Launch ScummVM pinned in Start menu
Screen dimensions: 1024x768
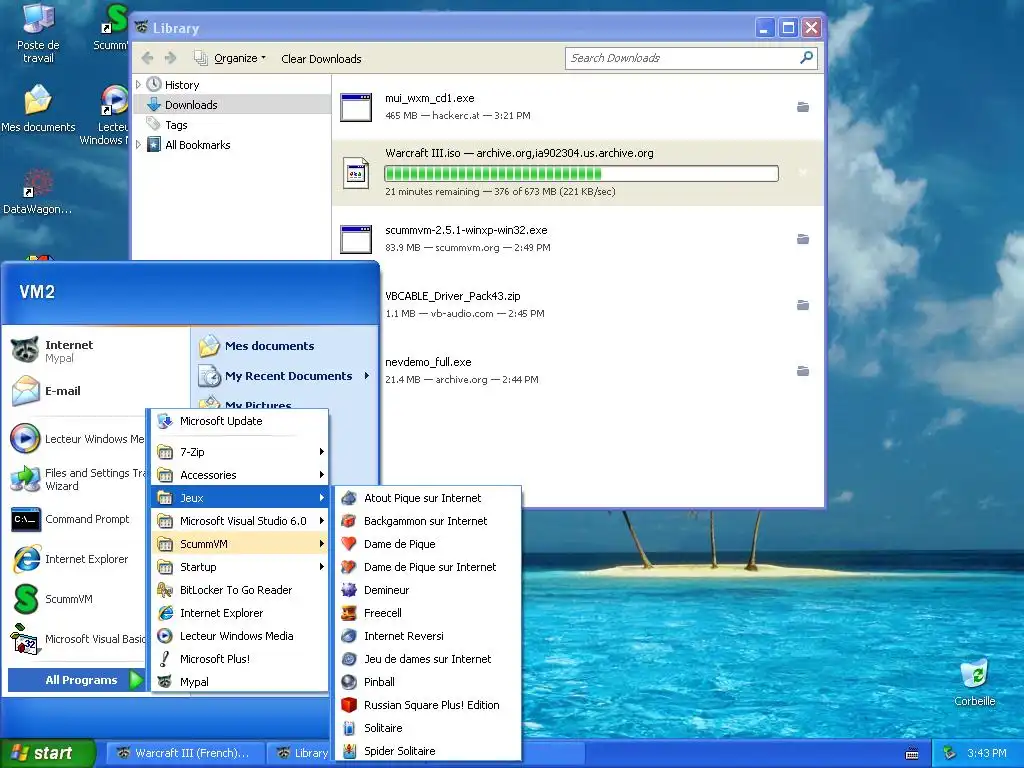point(77,599)
